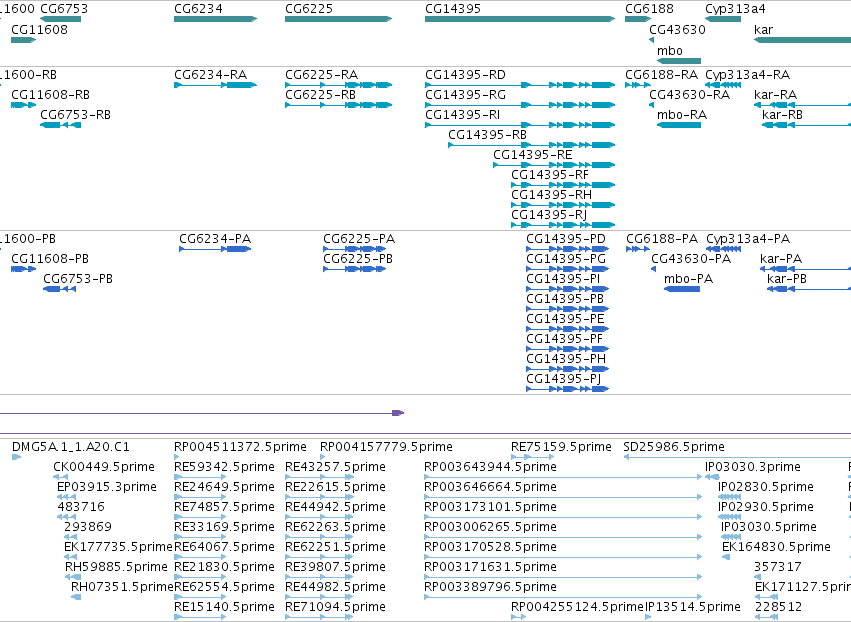Viewport: 851px width, 622px height.
Task: Select the CG6225 gene label
Action: click(309, 9)
